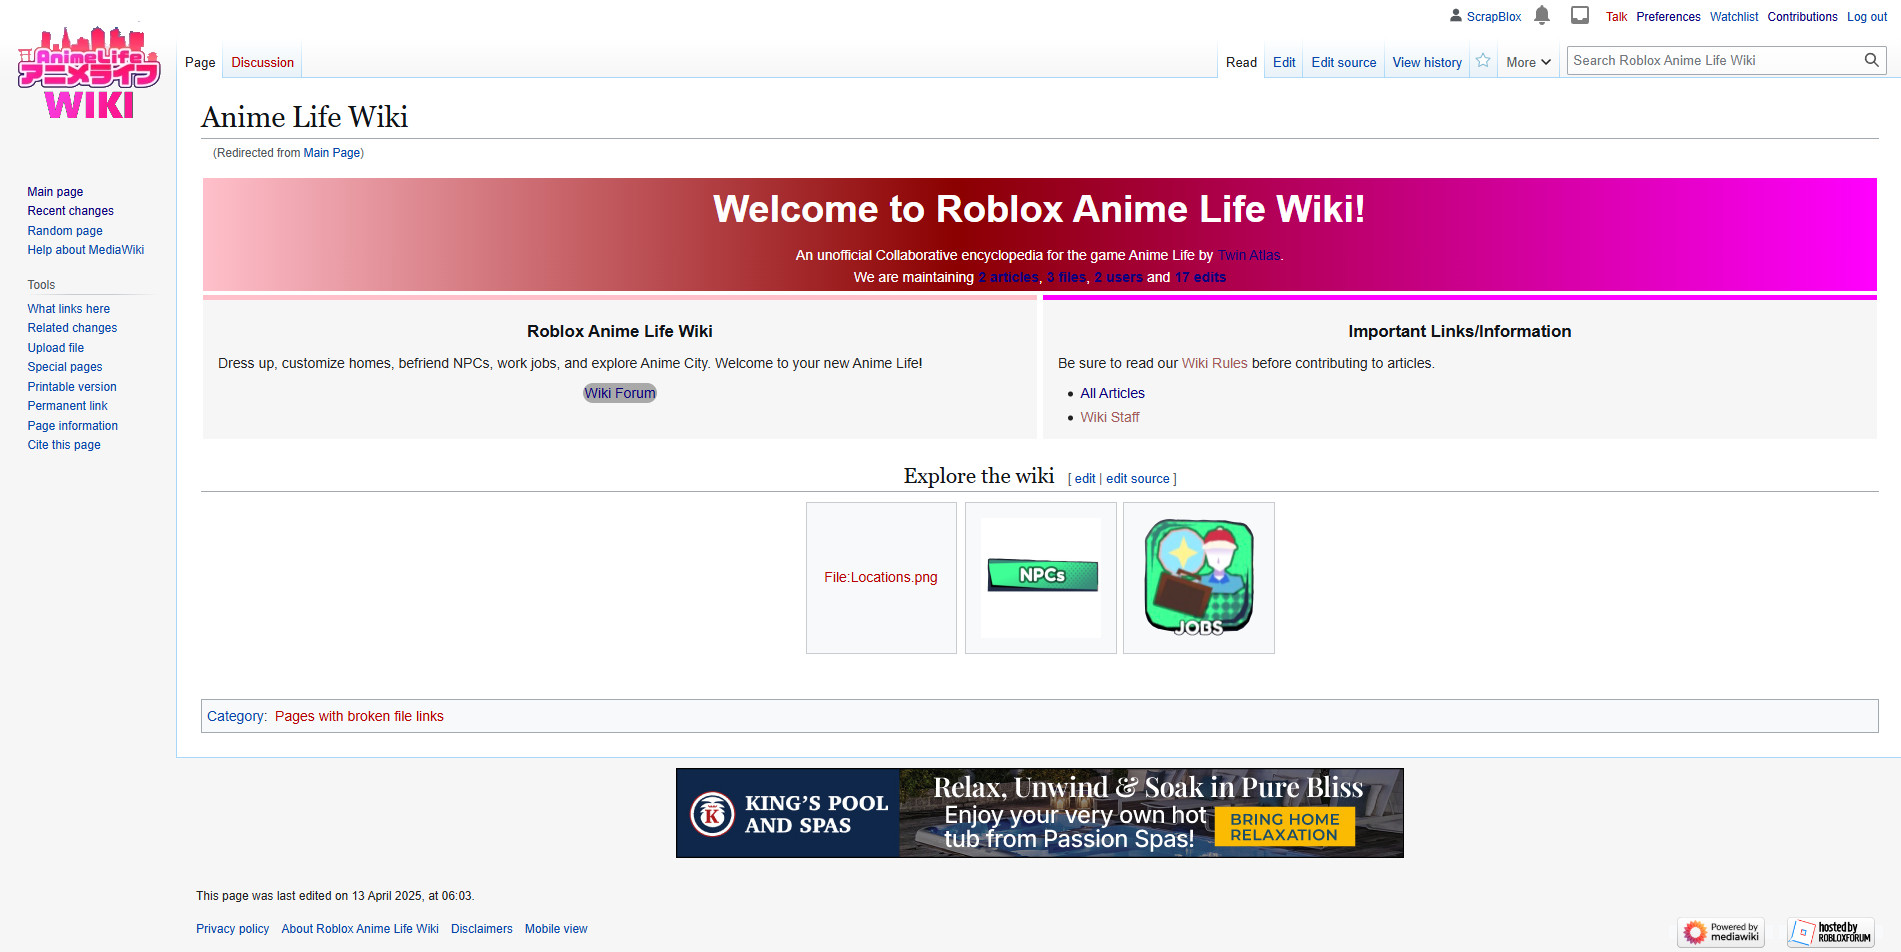Click the NPCs thumbnail image
This screenshot has width=1901, height=952.
pyautogui.click(x=1041, y=577)
